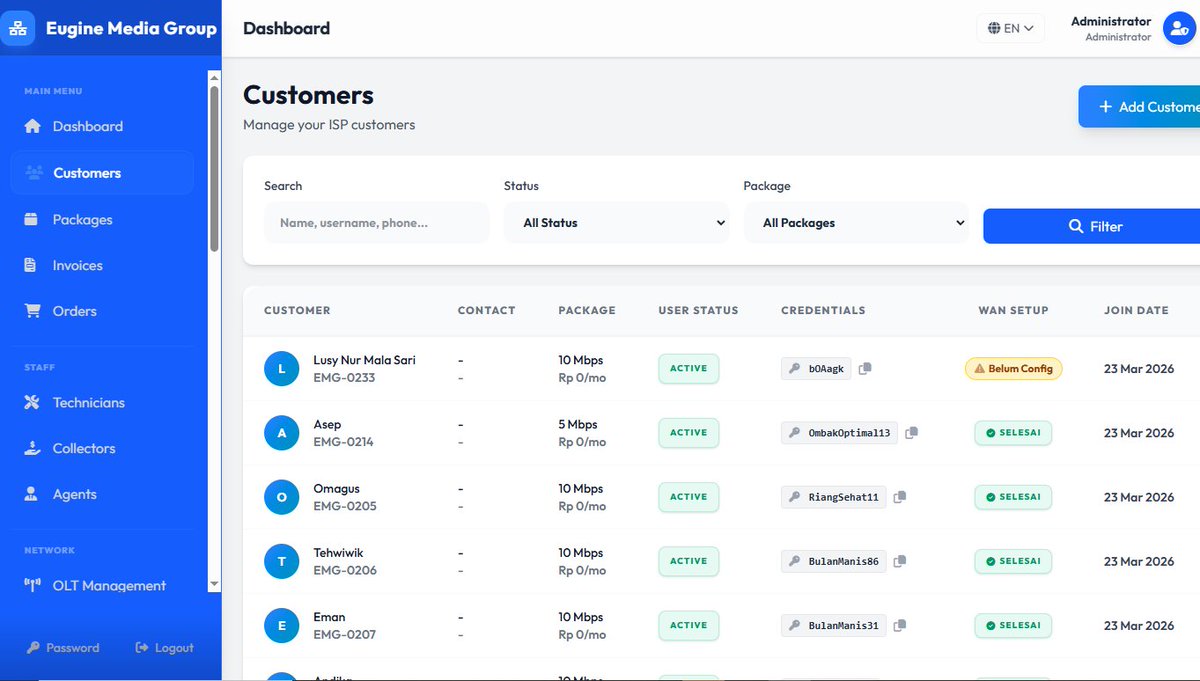1200x681 pixels.
Task: Open Orders in sidebar menu
Action: [x=102, y=311]
